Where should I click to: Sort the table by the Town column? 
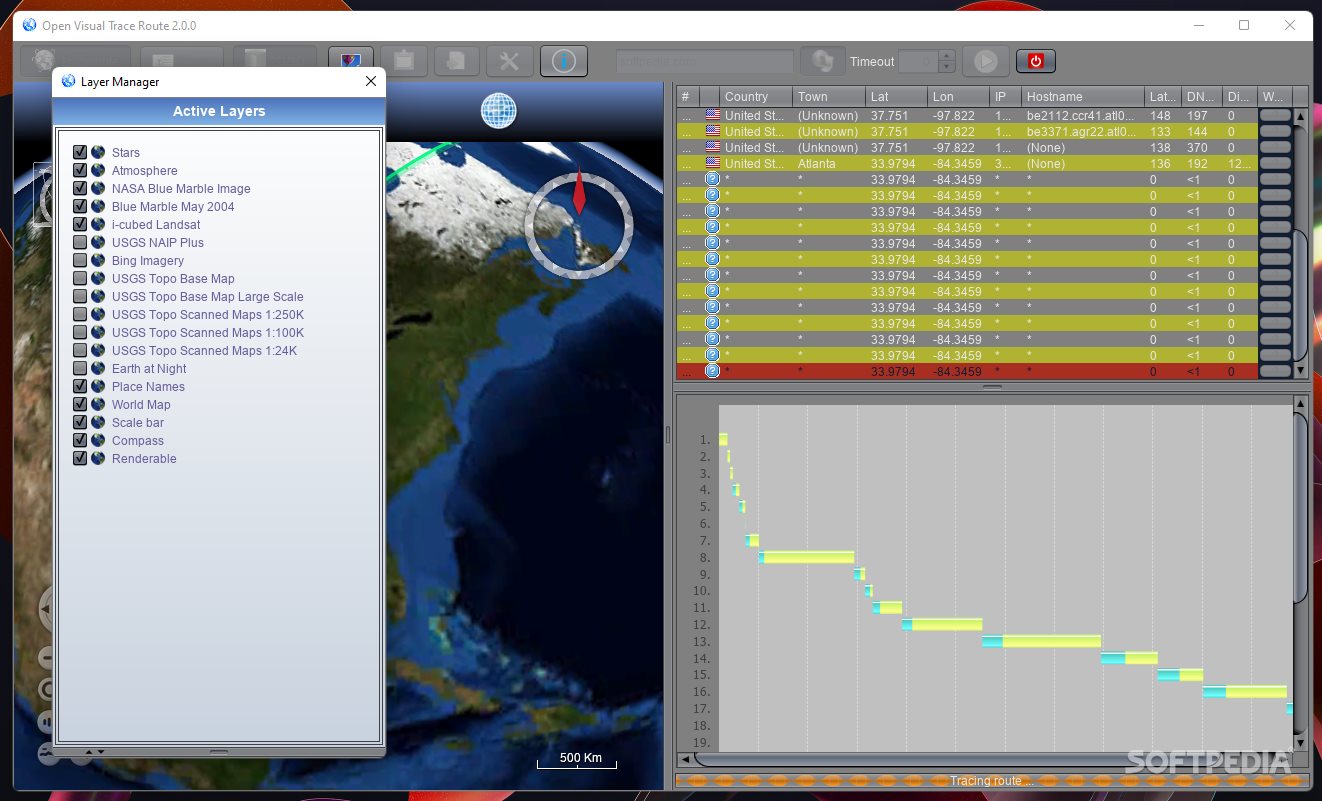pyautogui.click(x=829, y=97)
